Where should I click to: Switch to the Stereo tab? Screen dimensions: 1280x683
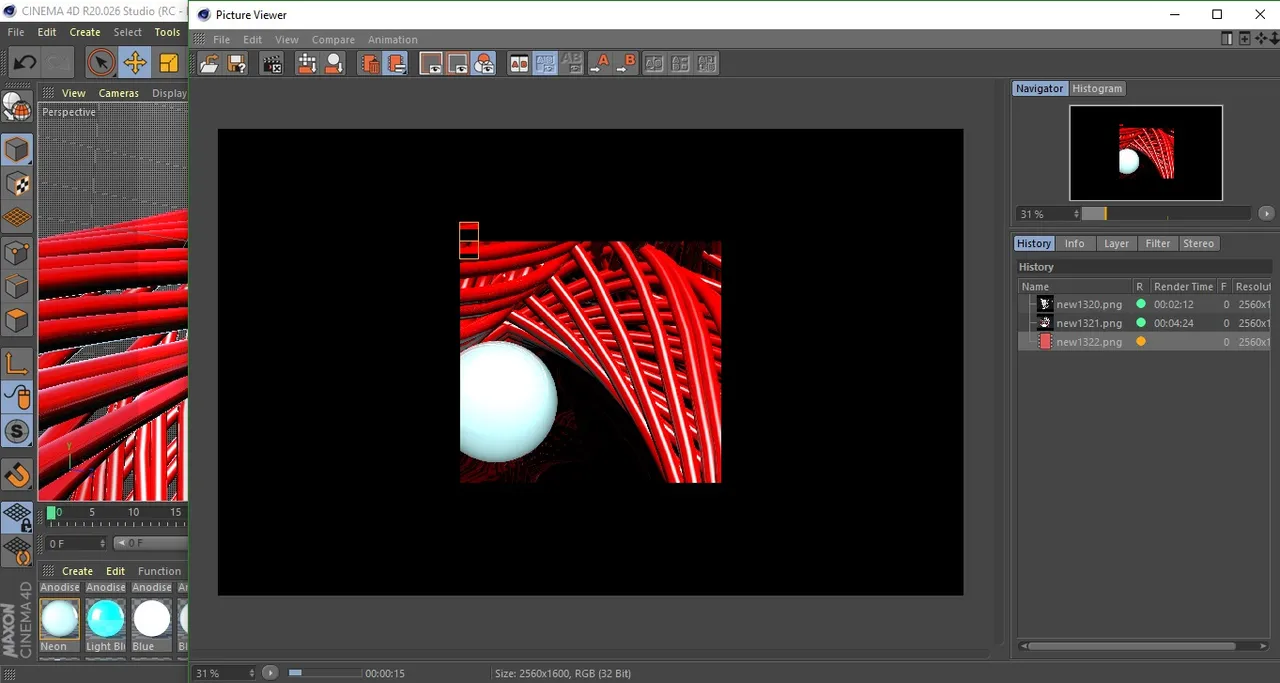click(1198, 243)
